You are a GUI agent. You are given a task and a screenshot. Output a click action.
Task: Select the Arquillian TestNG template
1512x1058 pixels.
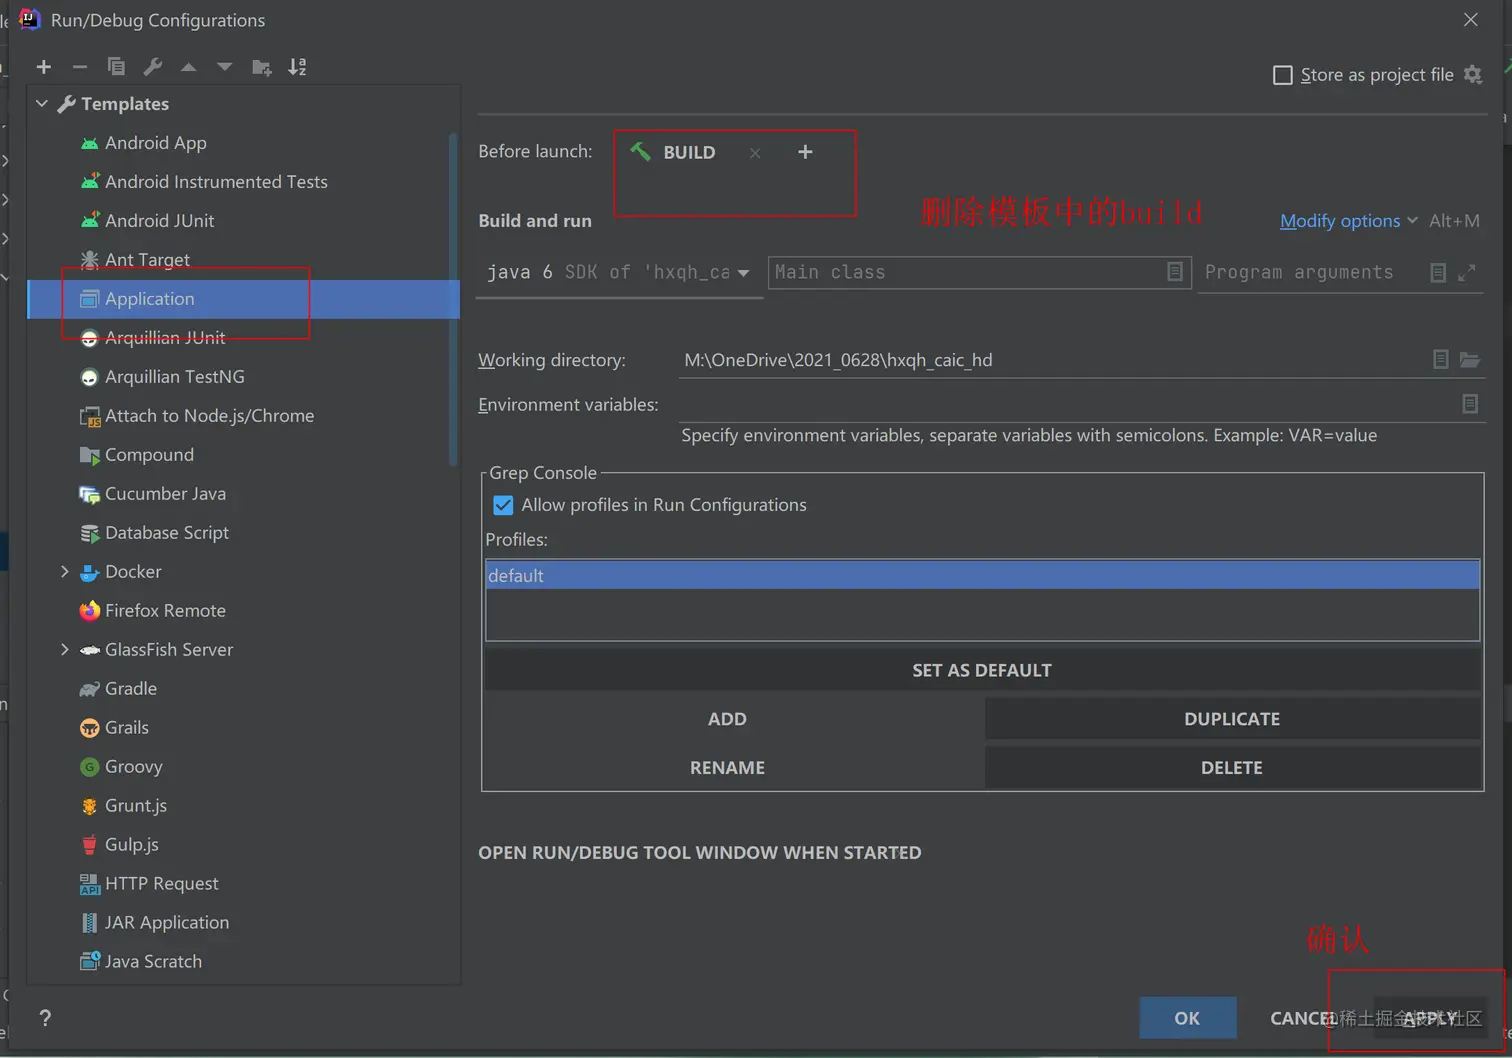point(174,377)
